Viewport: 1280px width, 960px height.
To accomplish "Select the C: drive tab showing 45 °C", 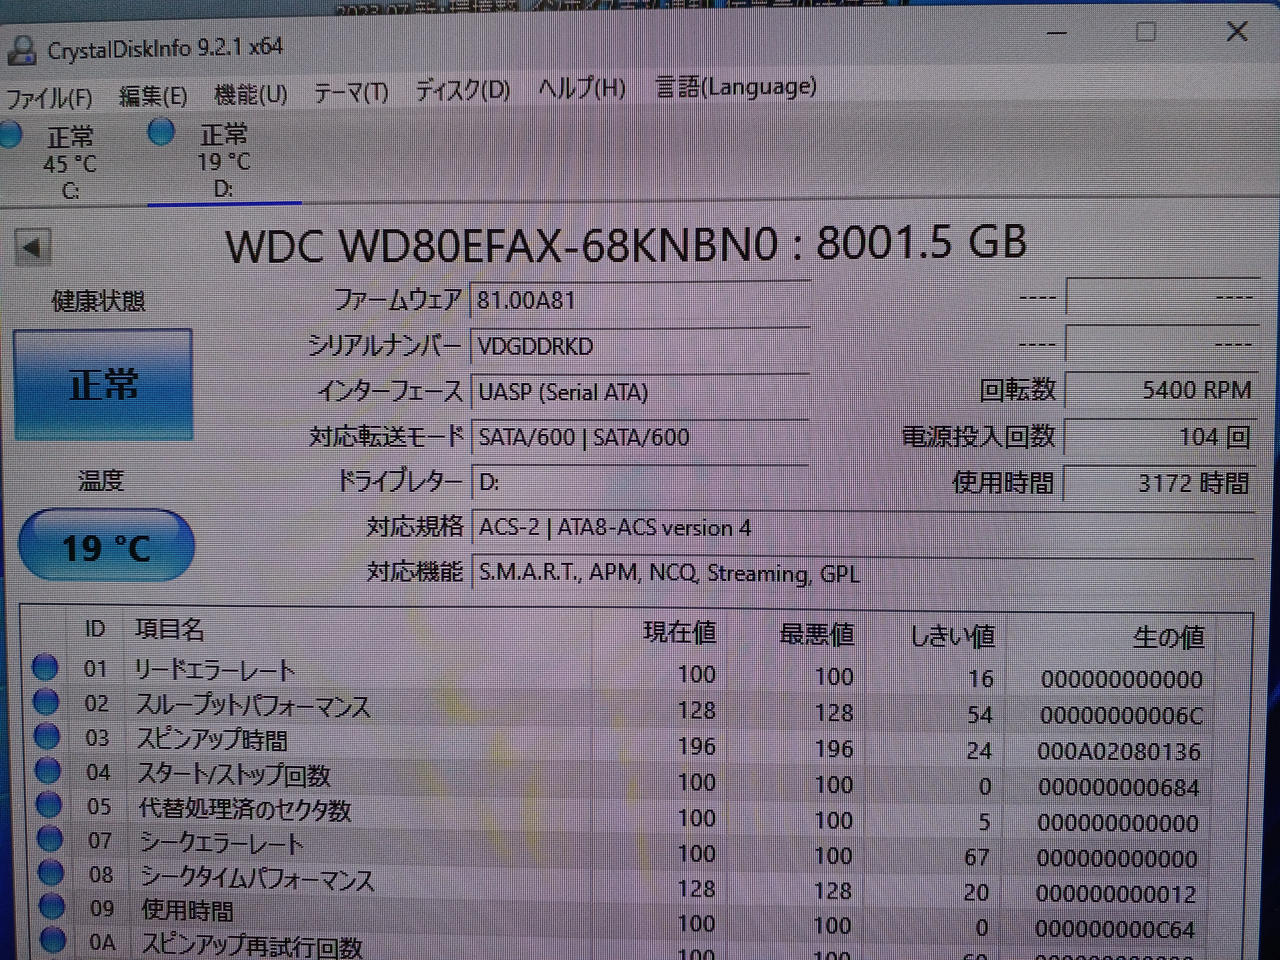I will 70,163.
